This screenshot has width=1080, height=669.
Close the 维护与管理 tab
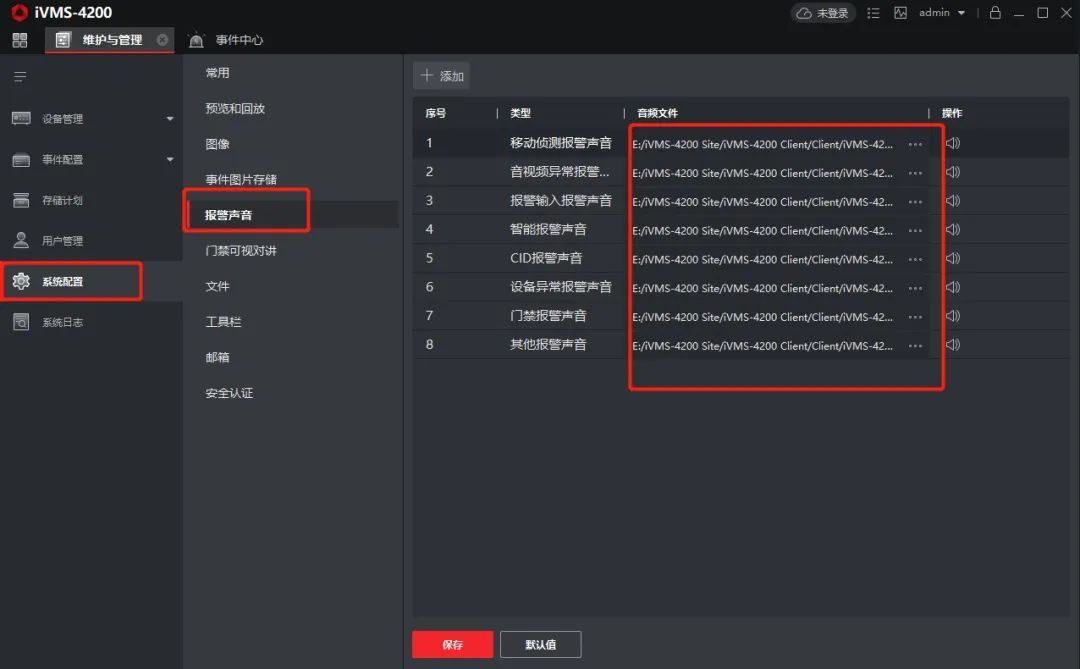[163, 40]
